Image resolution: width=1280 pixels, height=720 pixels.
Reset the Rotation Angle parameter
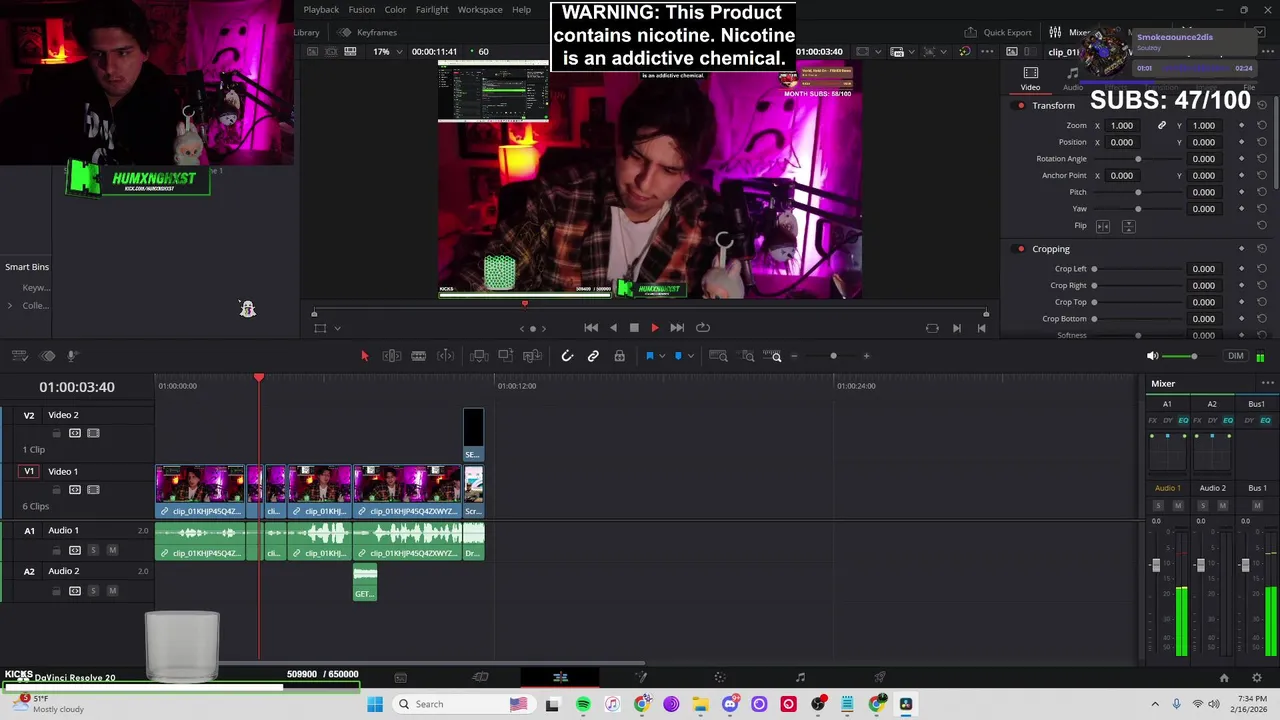pos(1262,159)
